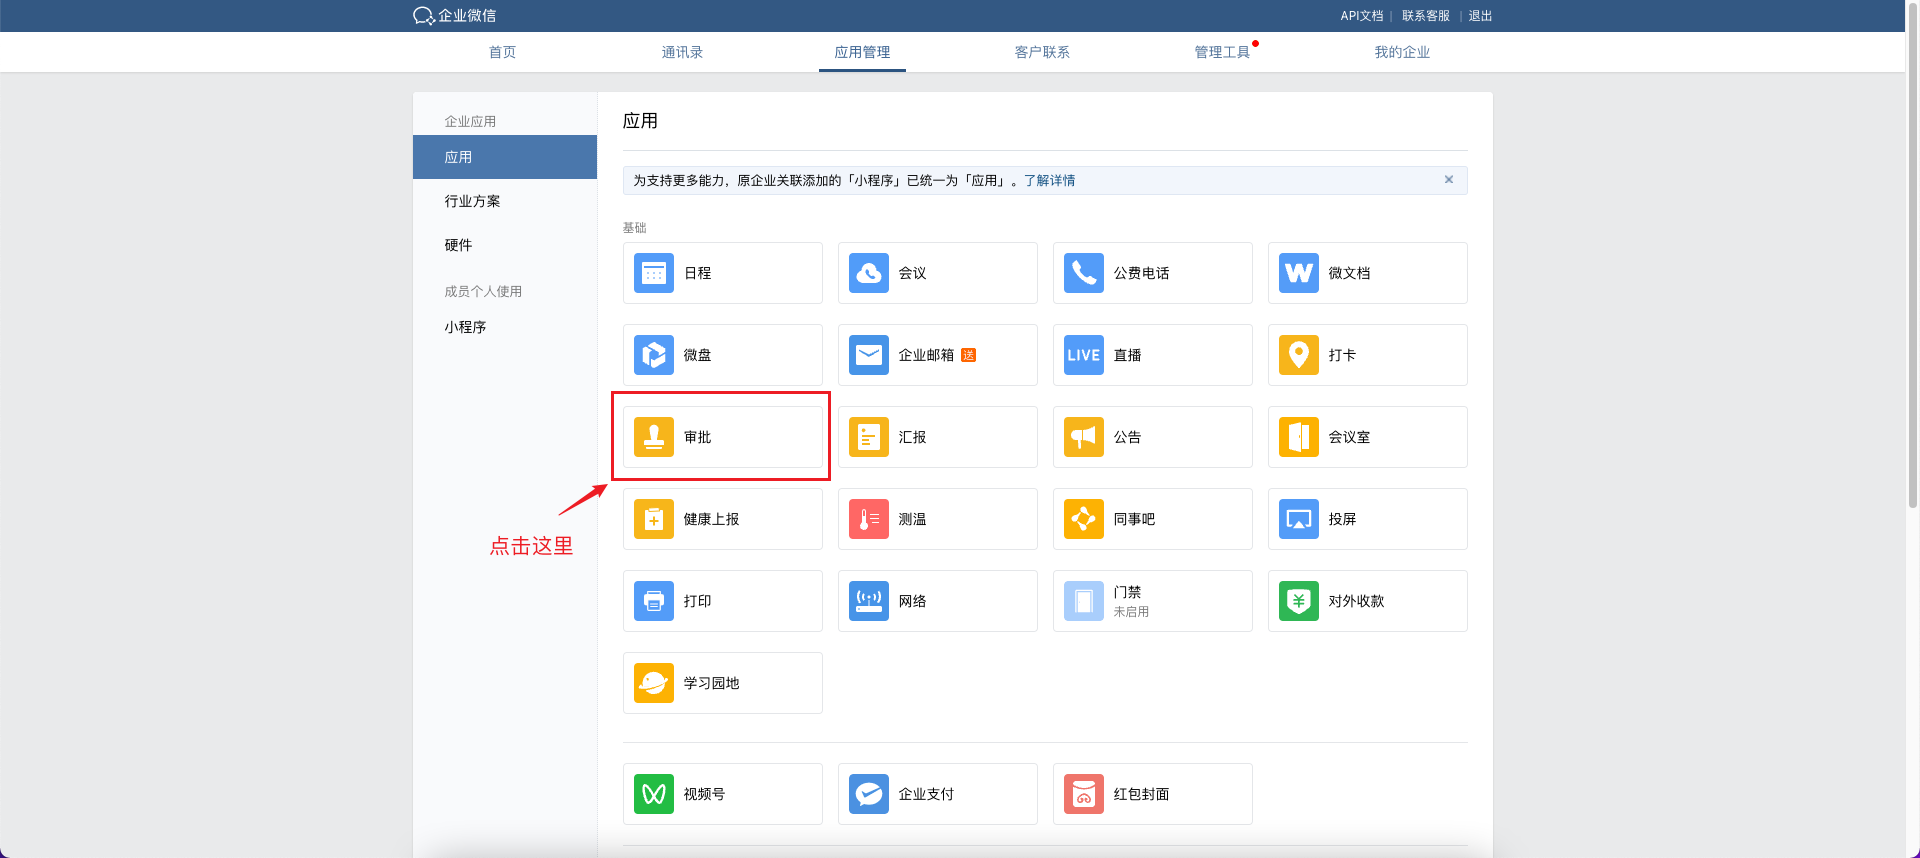The image size is (1920, 858).
Task: Open the 打卡 location pin icon
Action: (1299, 355)
